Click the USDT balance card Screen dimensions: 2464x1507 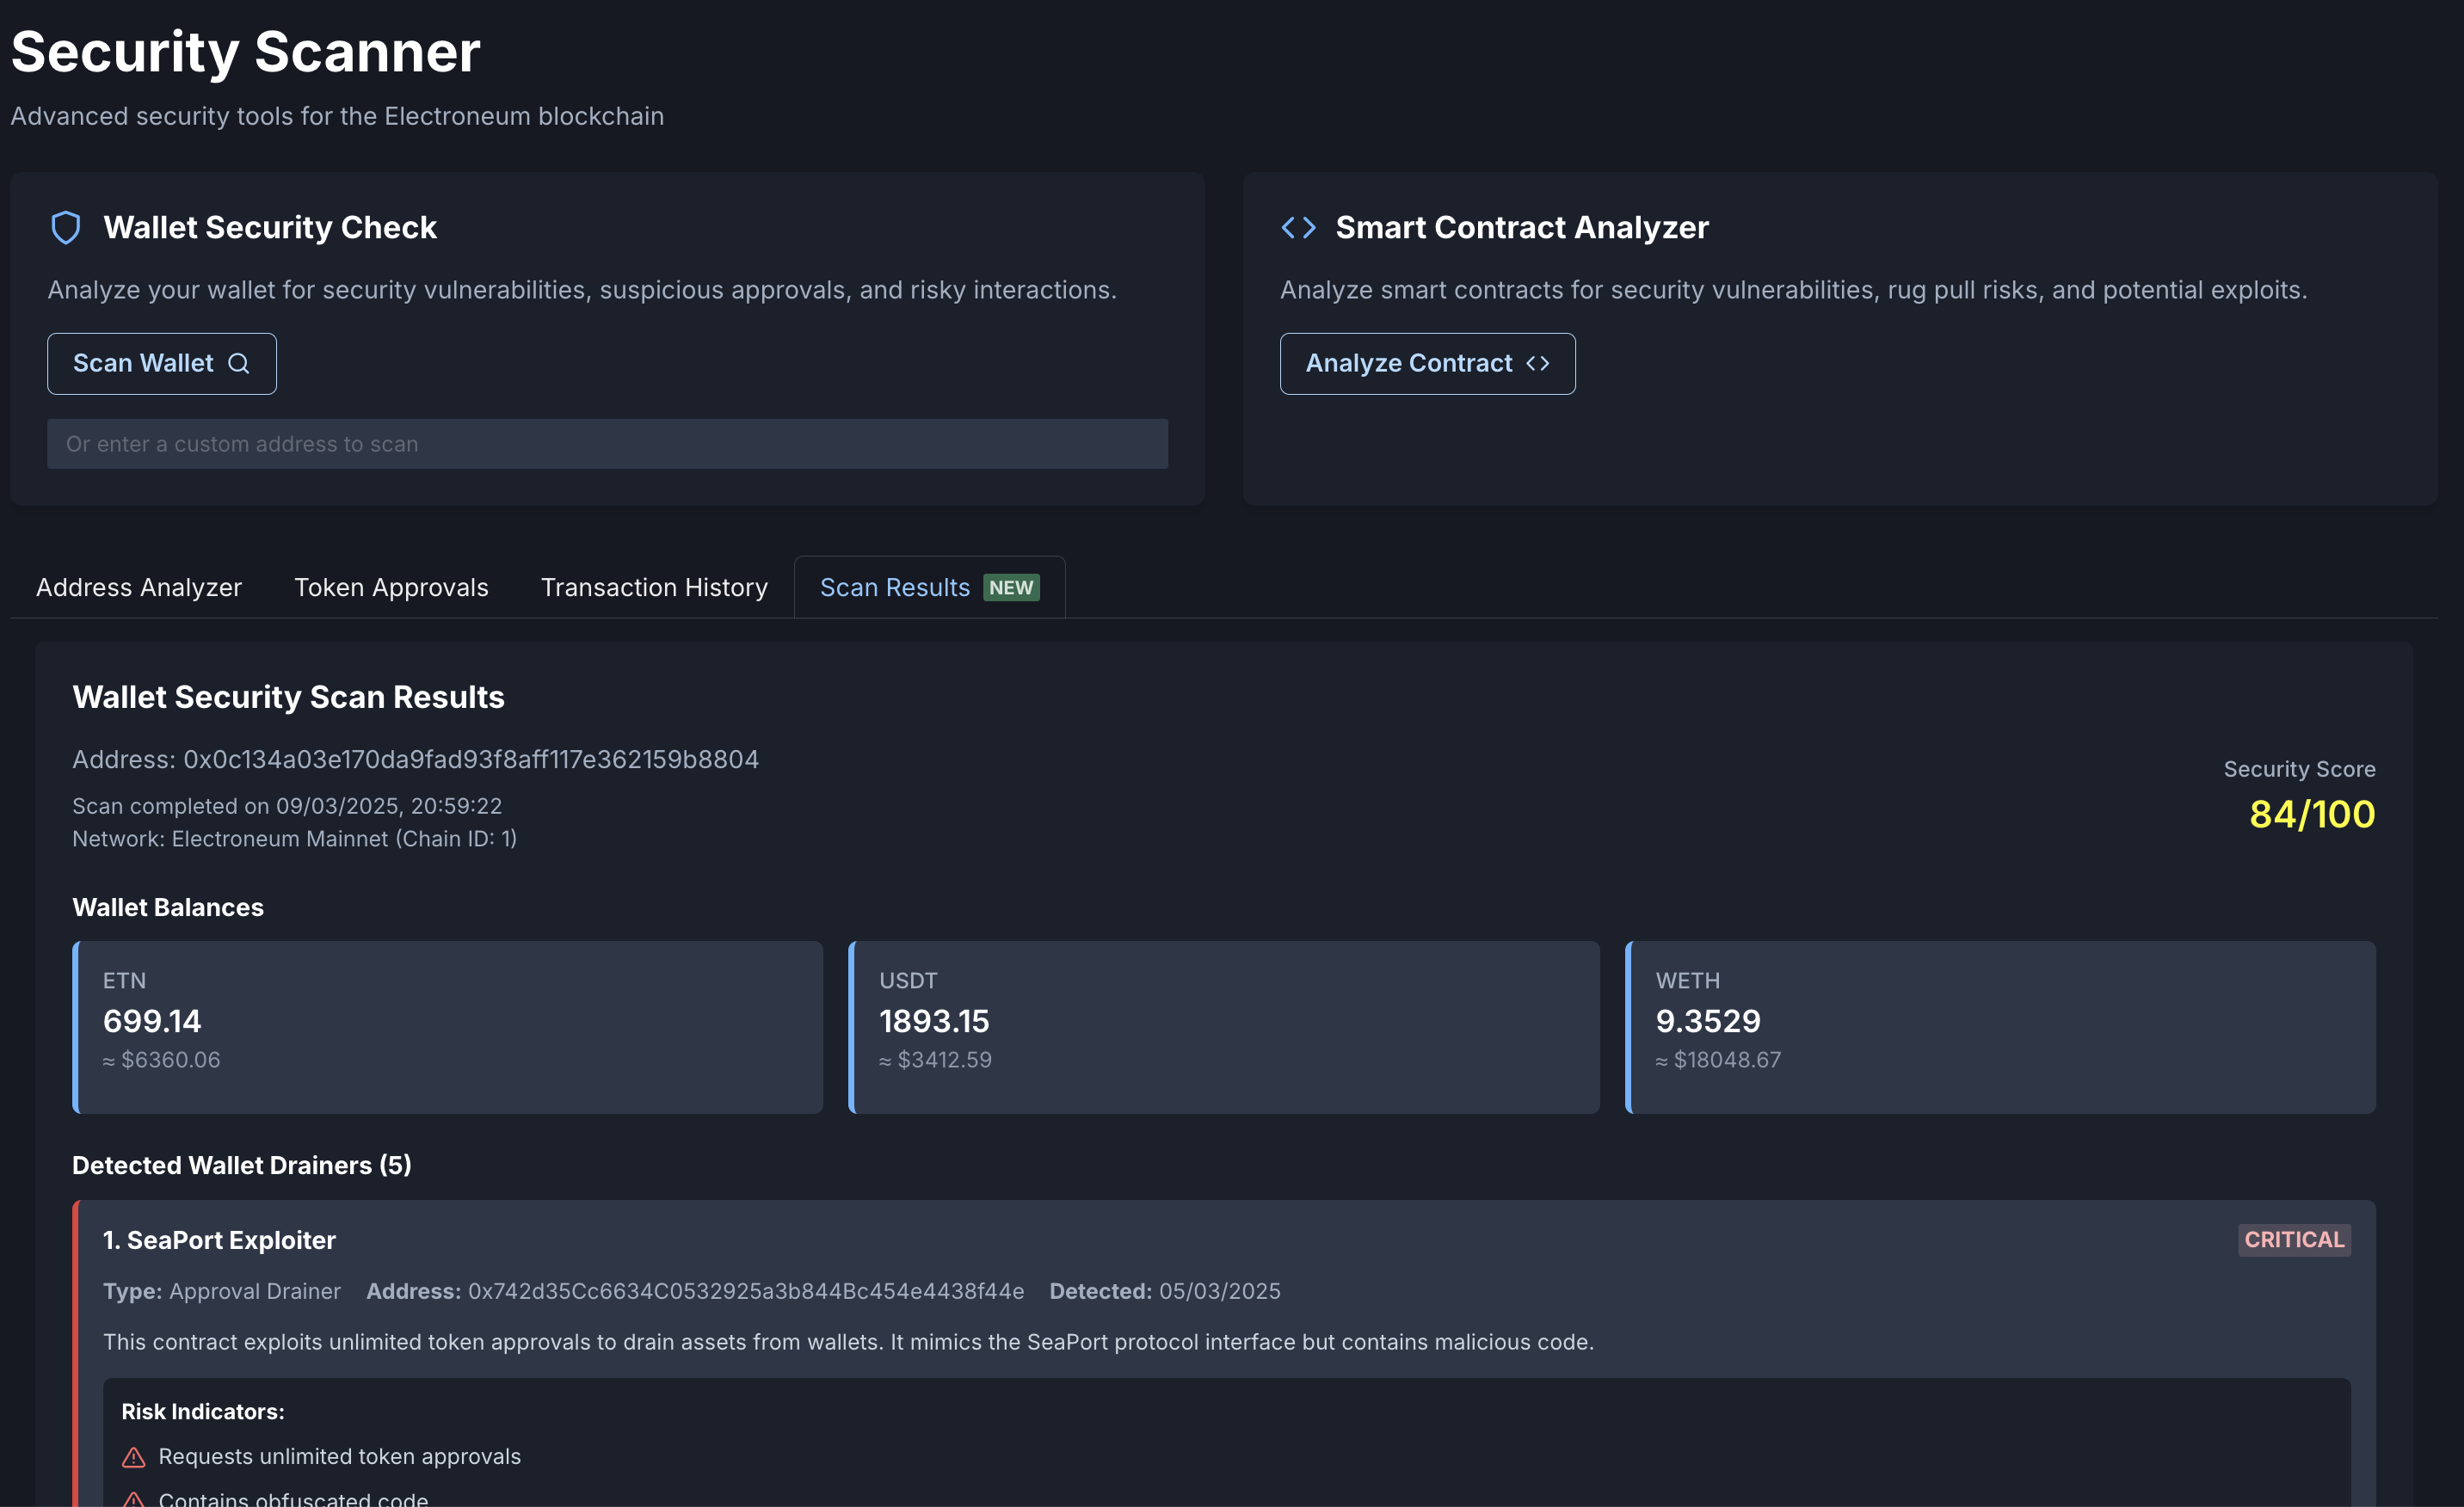pyautogui.click(x=1224, y=1027)
